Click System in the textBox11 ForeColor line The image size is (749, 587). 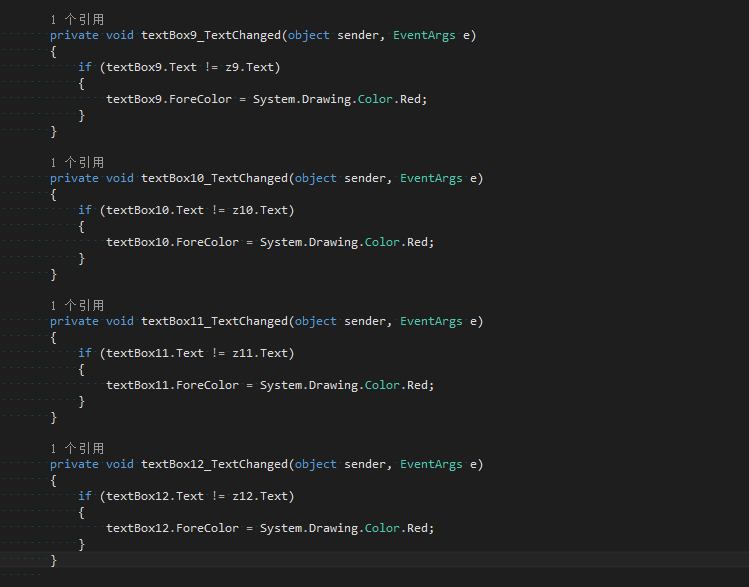[x=281, y=385]
